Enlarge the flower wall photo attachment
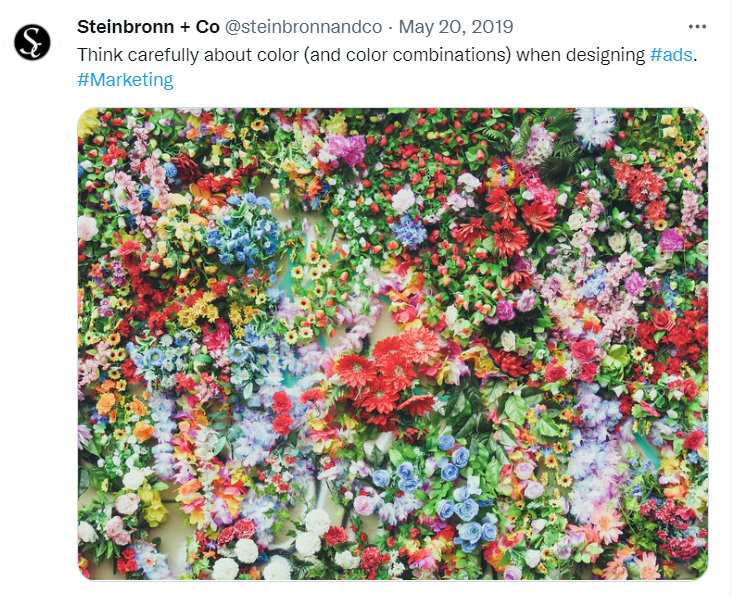 [393, 344]
